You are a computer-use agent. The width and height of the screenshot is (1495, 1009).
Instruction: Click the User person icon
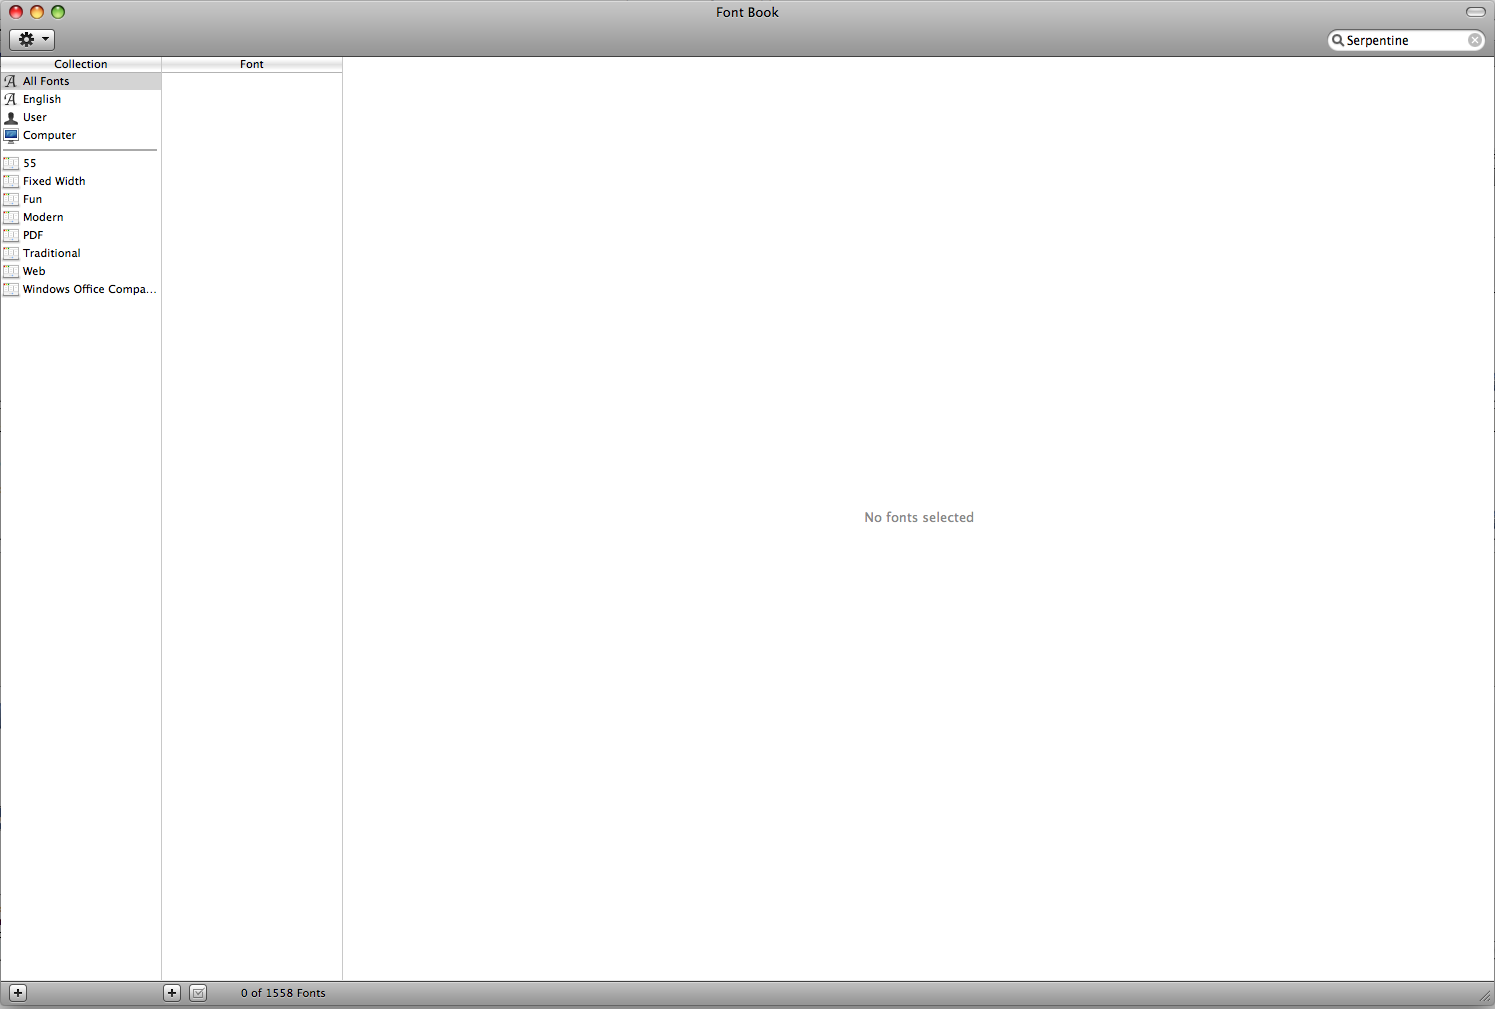click(11, 117)
